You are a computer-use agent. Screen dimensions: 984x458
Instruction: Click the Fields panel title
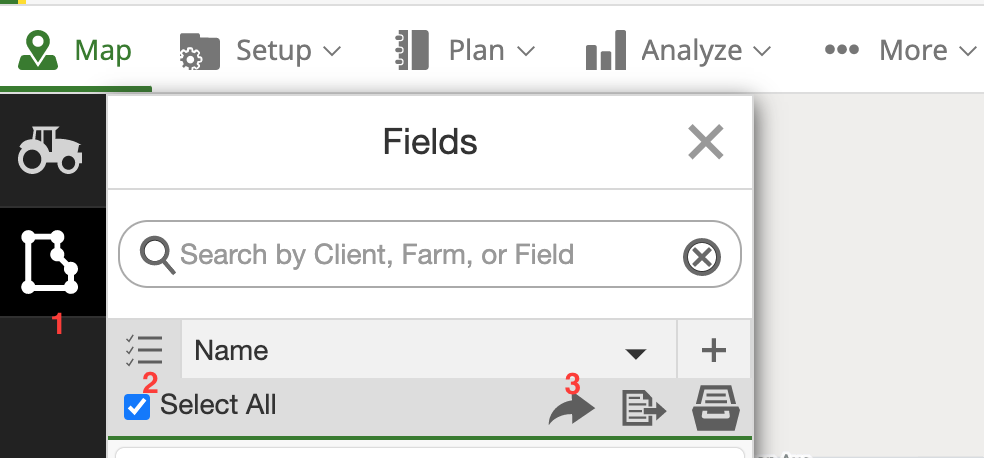[430, 142]
